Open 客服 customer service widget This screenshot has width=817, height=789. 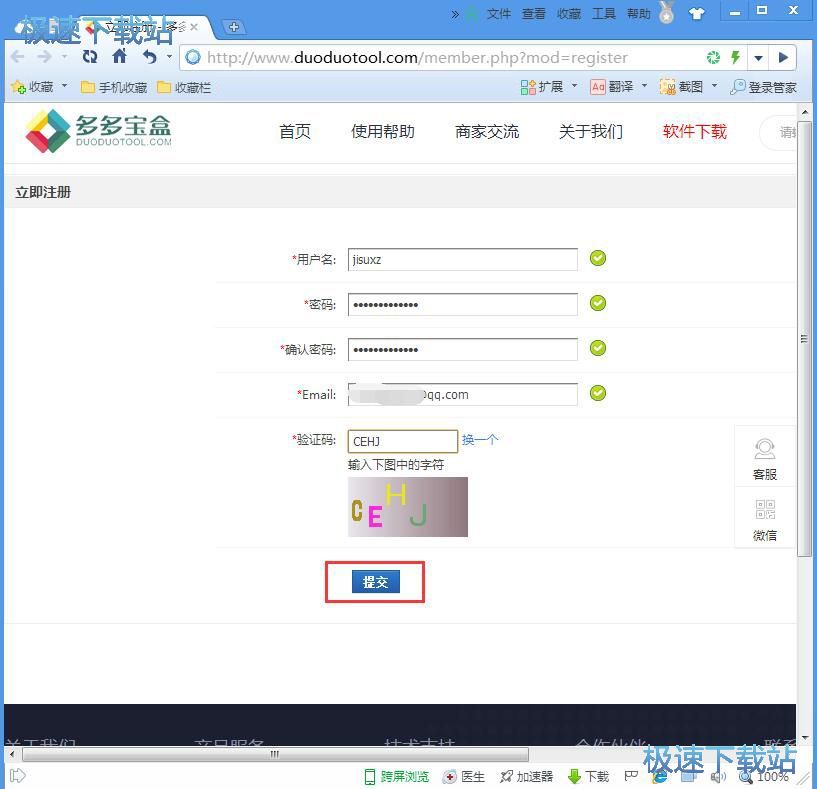[765, 459]
